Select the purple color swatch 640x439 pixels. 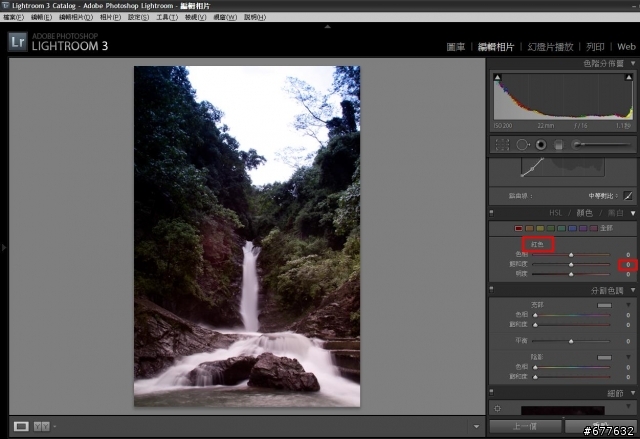click(583, 228)
